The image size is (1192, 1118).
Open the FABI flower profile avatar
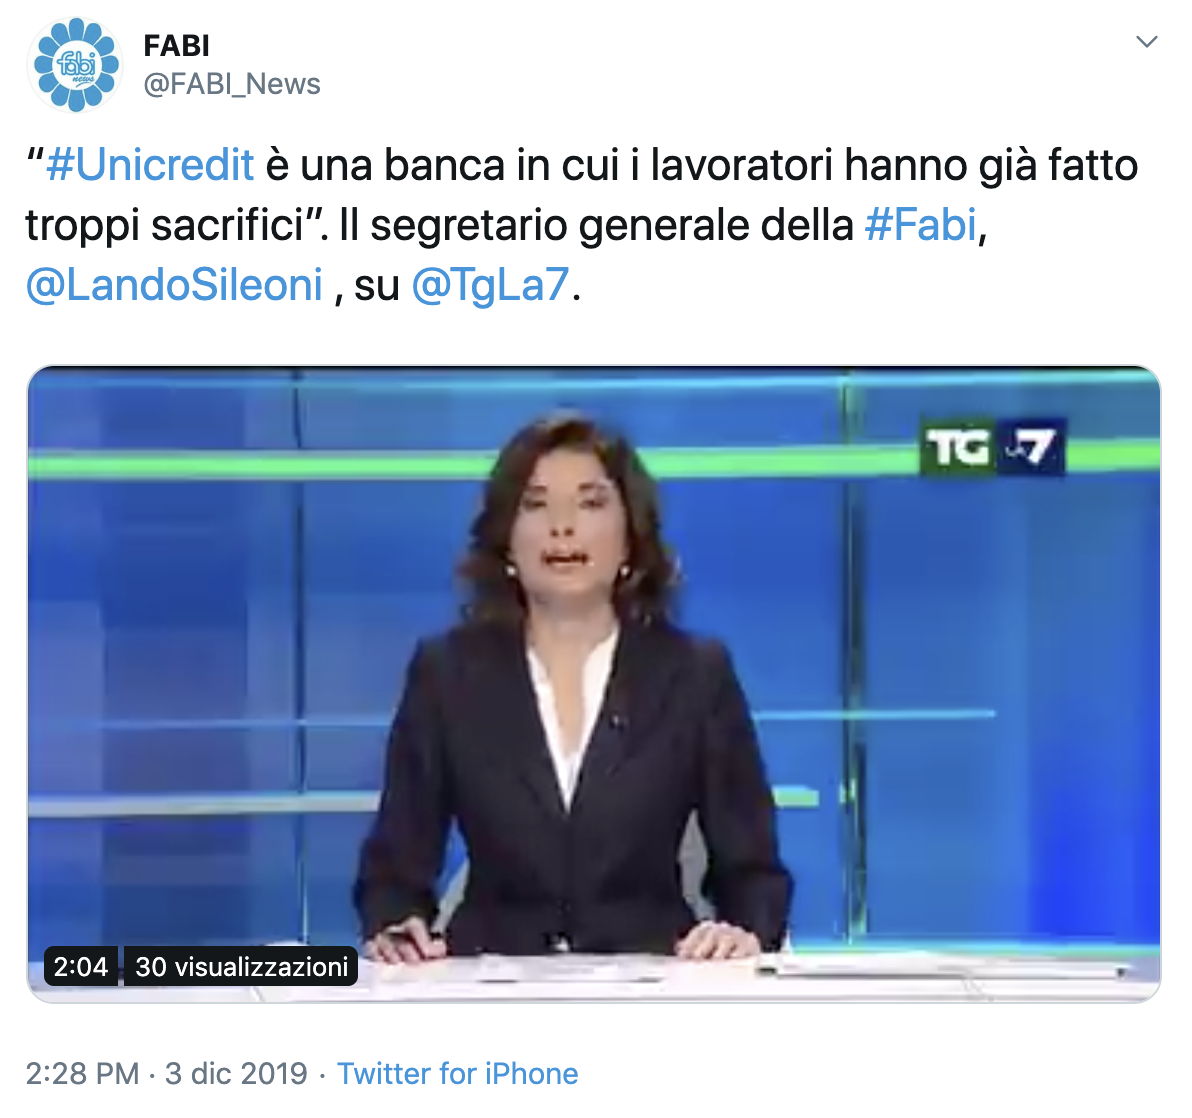point(74,65)
